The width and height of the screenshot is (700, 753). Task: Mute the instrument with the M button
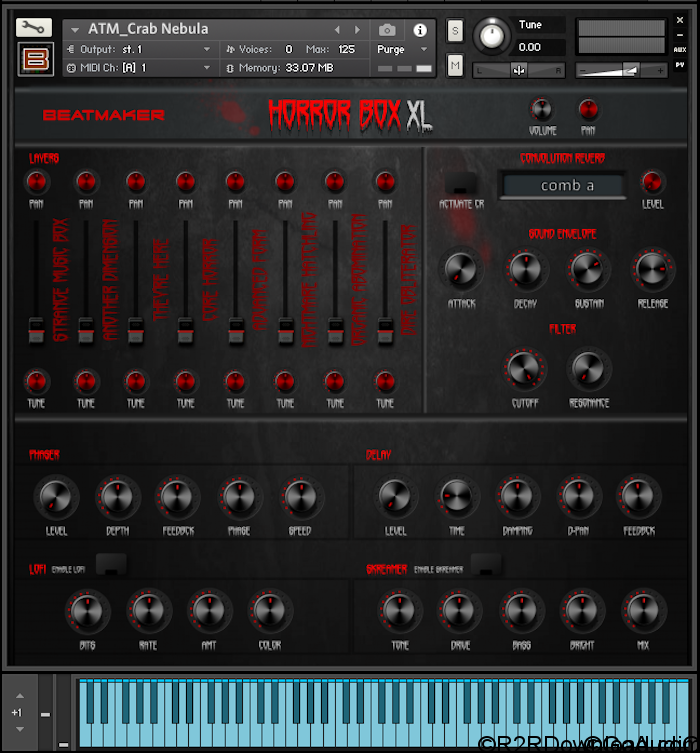[x=455, y=65]
